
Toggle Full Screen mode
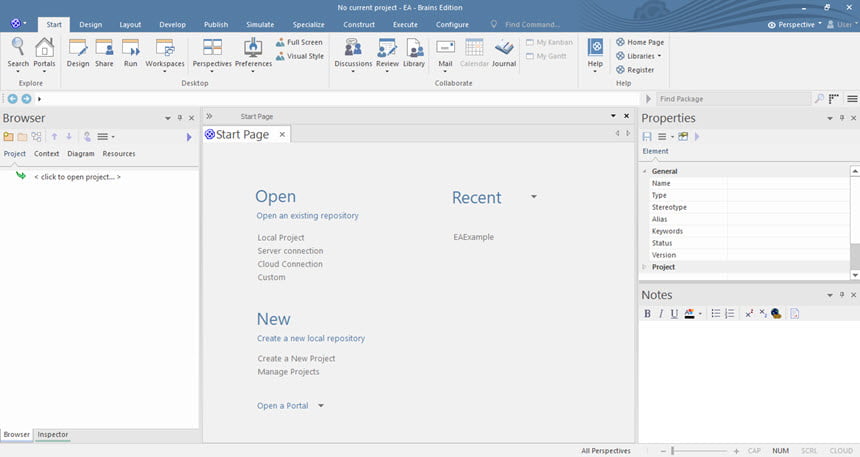pos(299,42)
